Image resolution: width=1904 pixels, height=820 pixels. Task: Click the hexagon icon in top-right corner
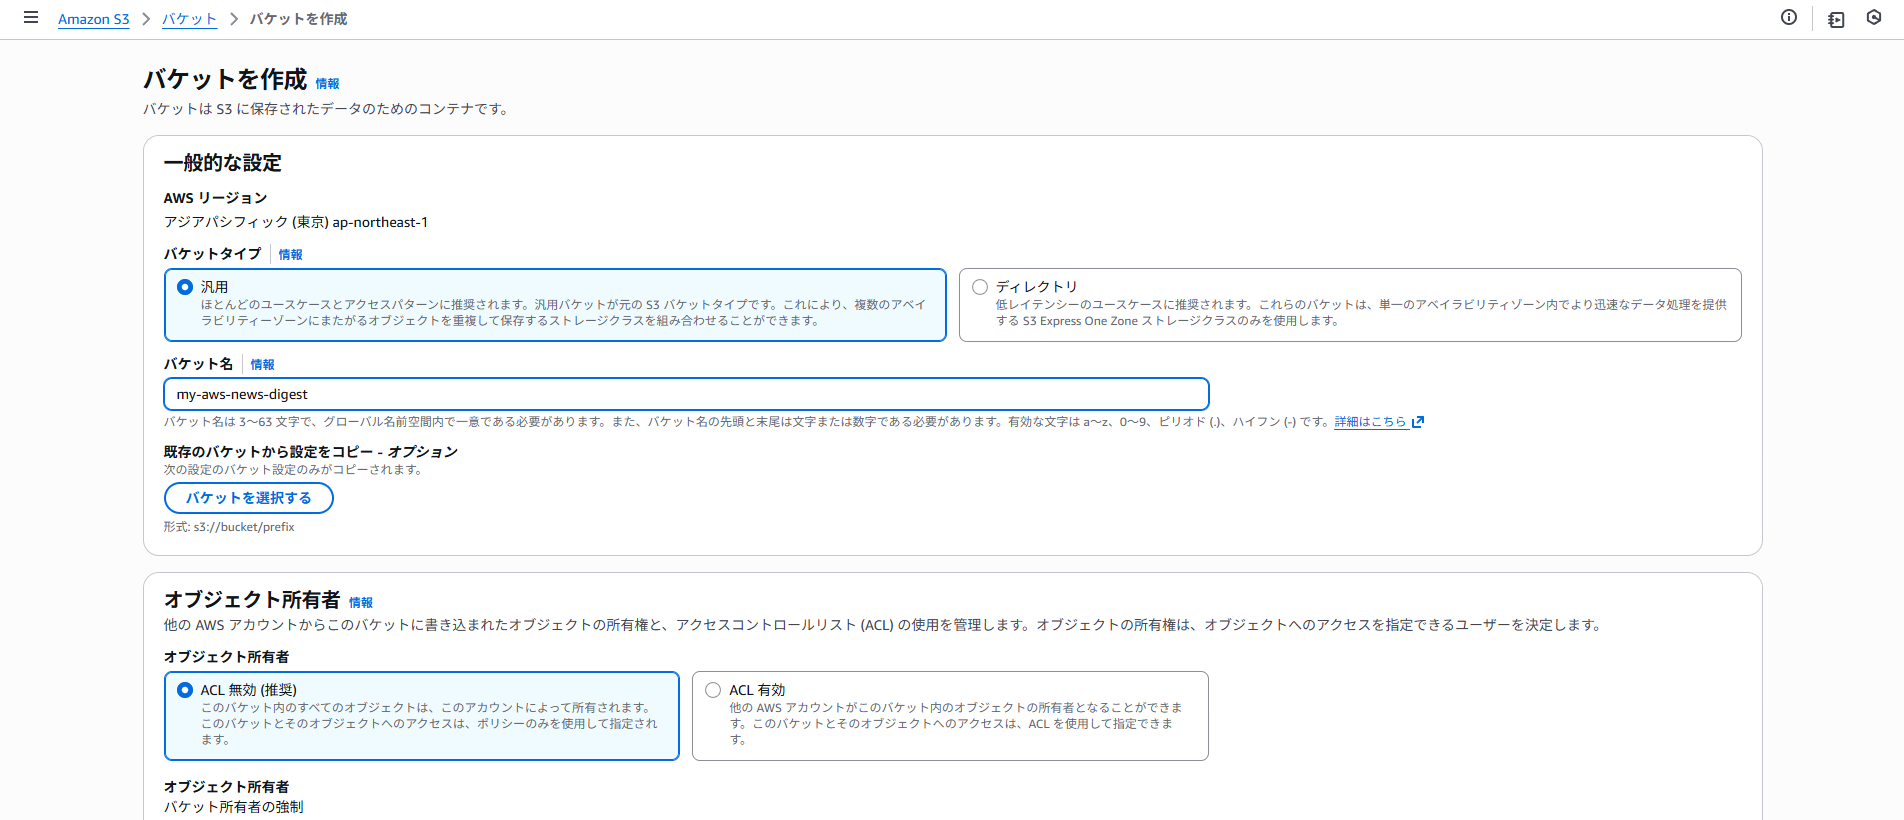pos(1874,17)
